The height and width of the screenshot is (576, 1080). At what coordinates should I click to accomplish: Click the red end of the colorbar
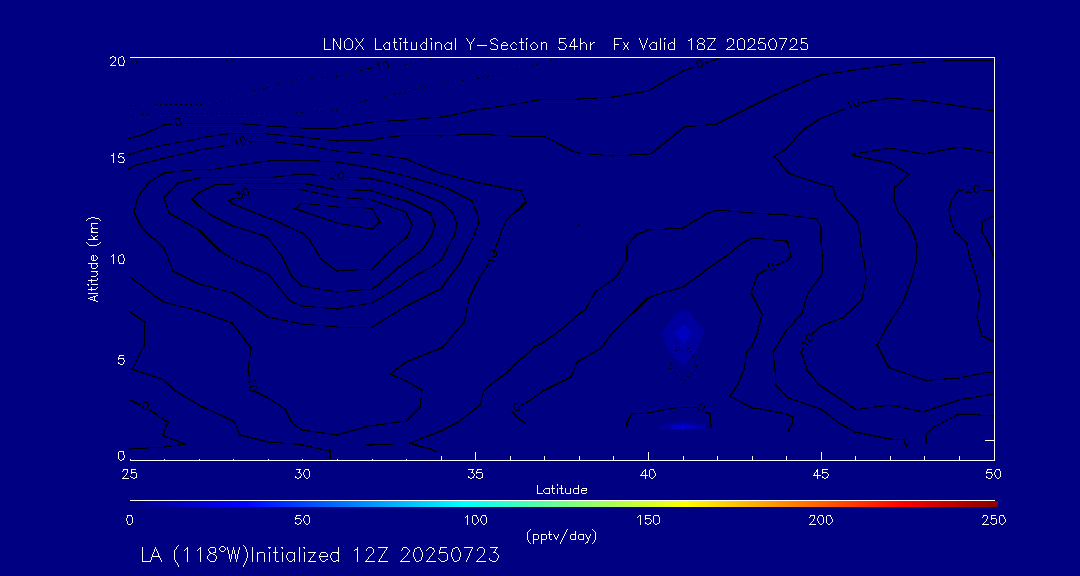[x=985, y=502]
